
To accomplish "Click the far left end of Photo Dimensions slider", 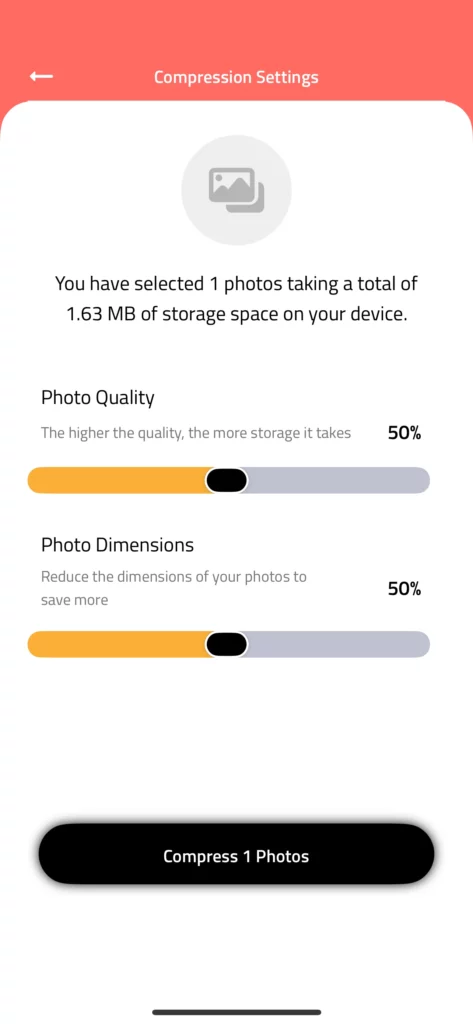I will [37, 644].
